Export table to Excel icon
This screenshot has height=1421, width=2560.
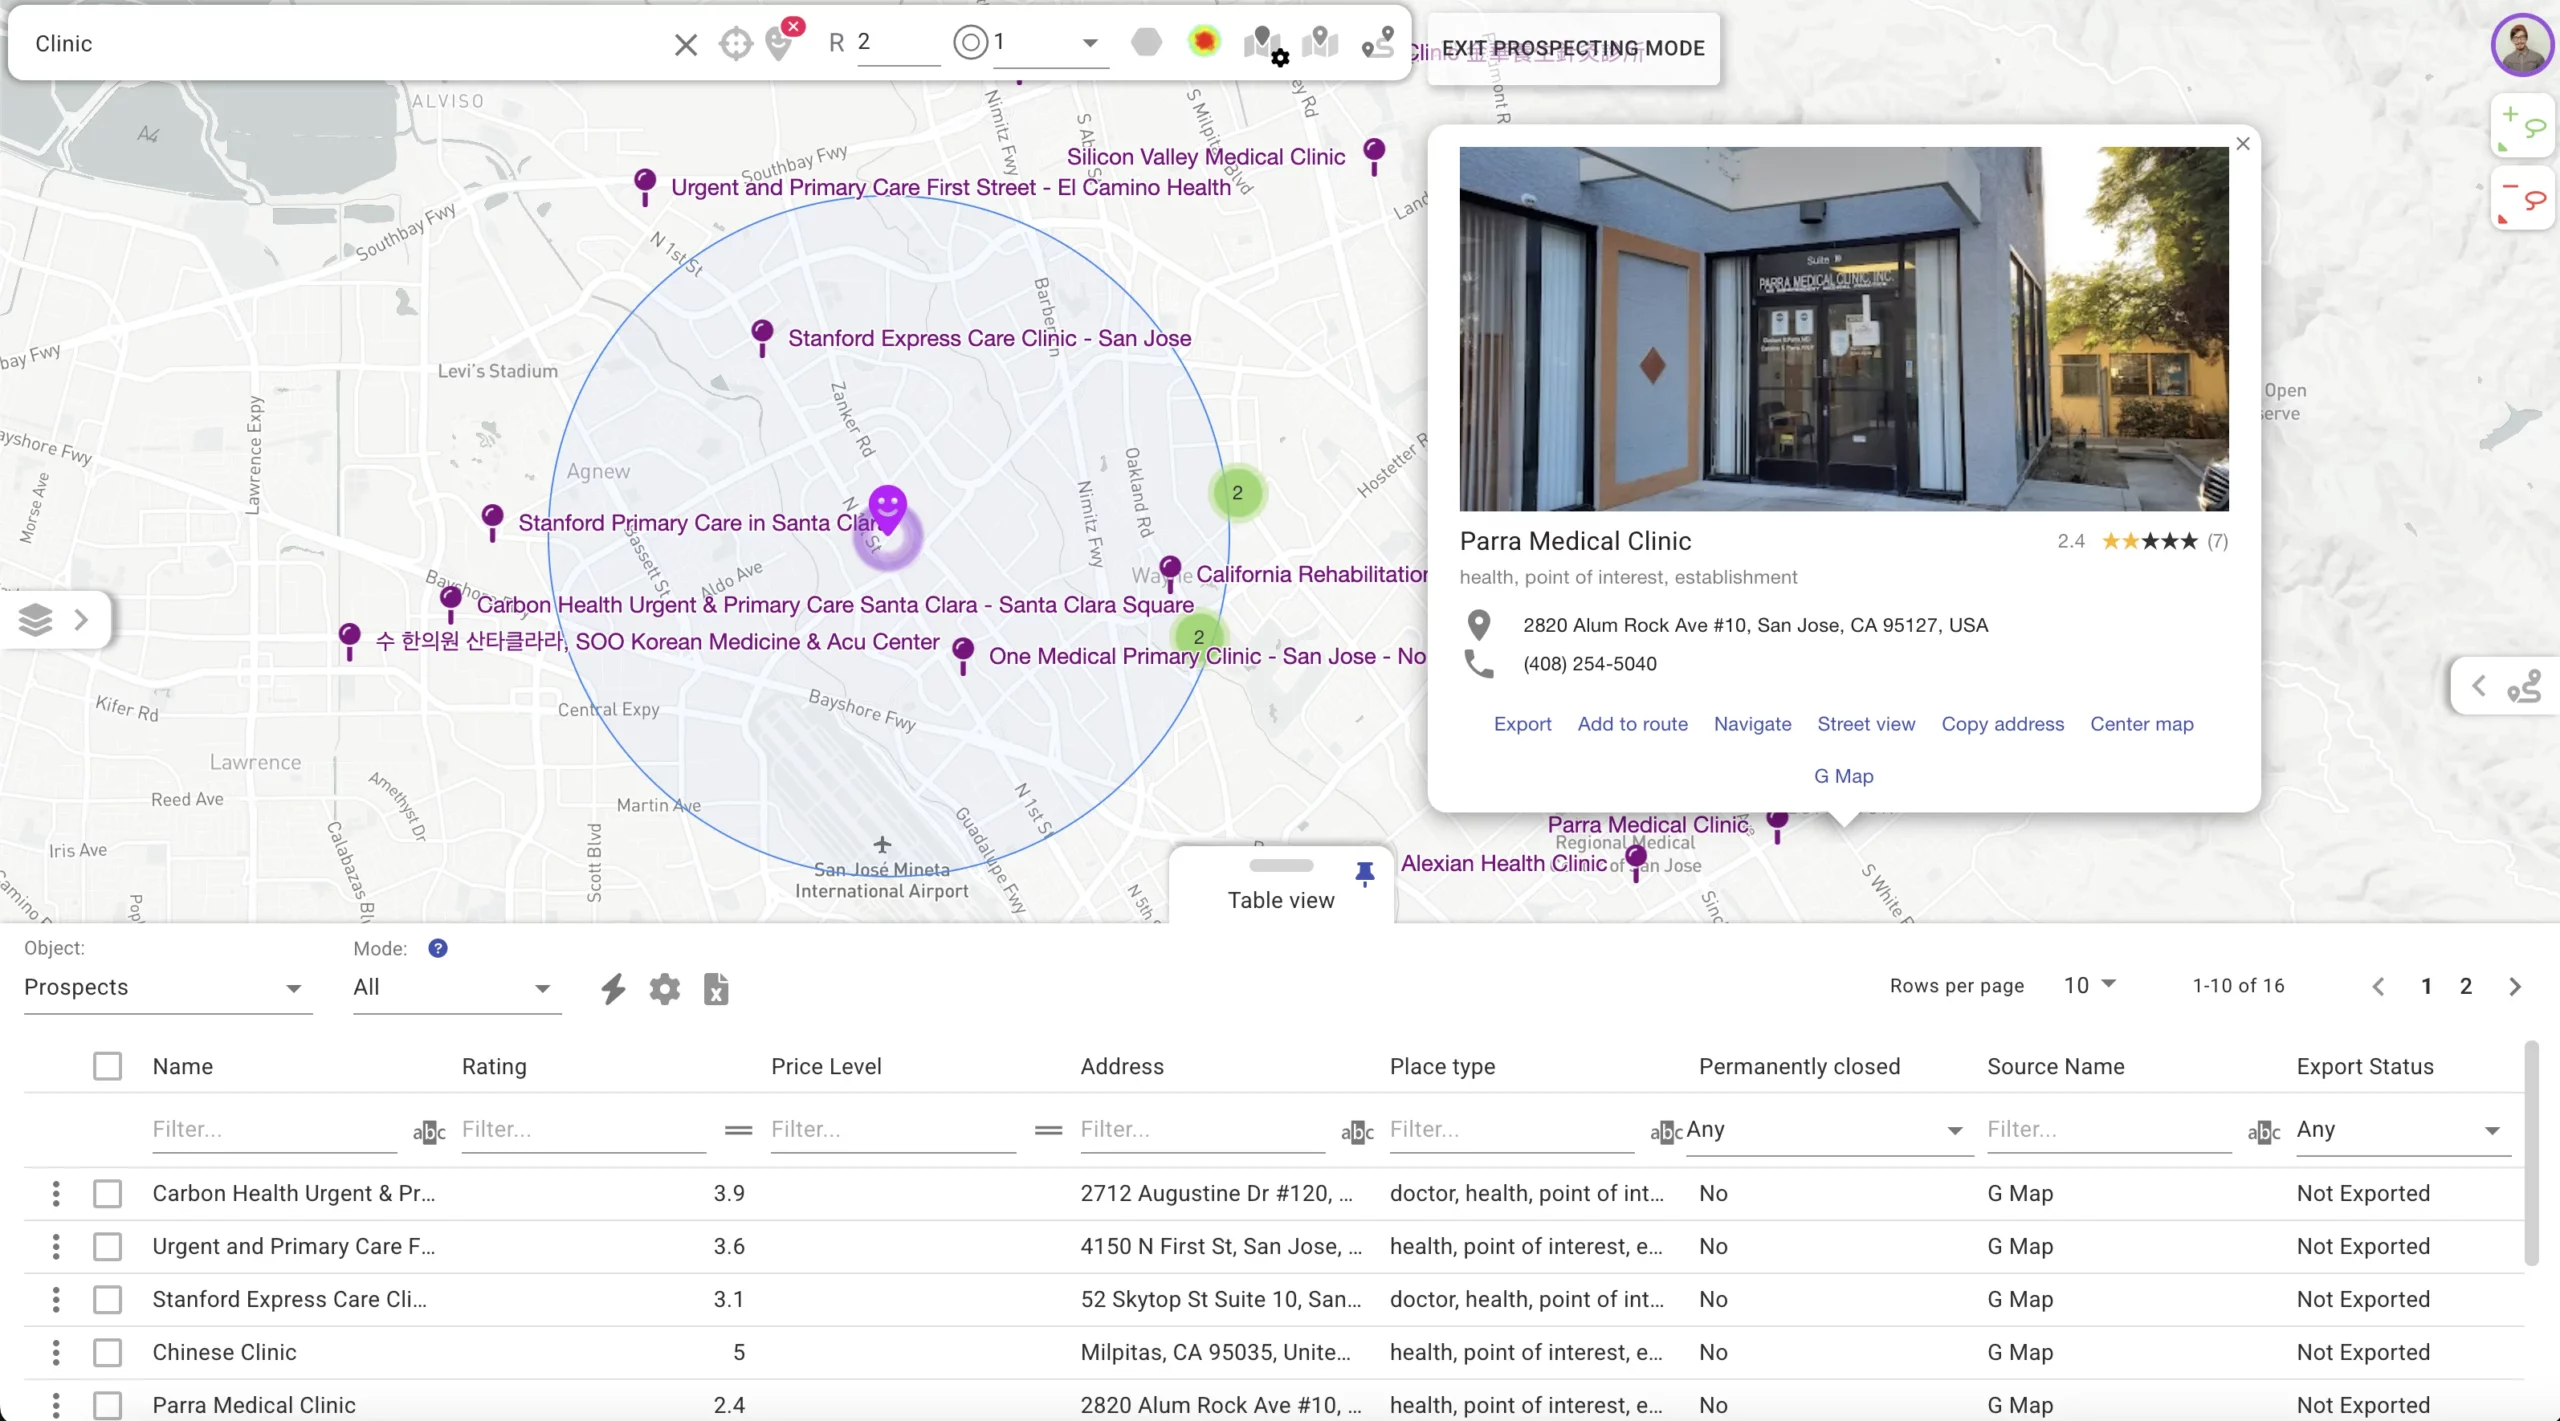coord(716,988)
